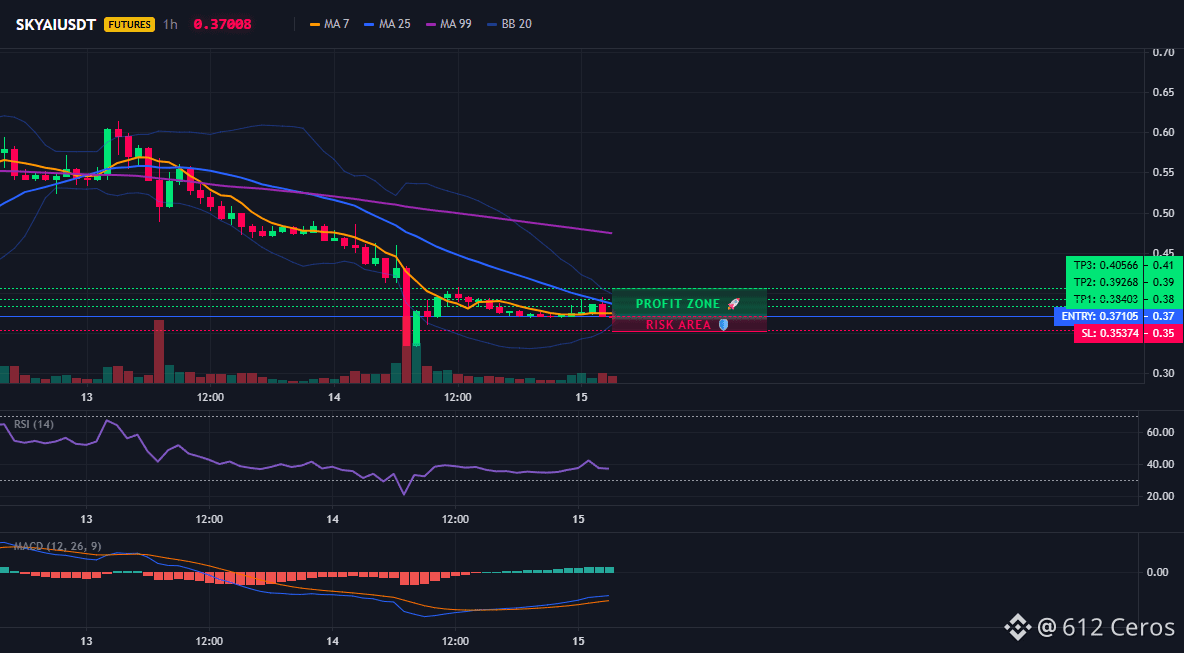Click the 0.37008 current price
The height and width of the screenshot is (653, 1184).
(x=223, y=24)
